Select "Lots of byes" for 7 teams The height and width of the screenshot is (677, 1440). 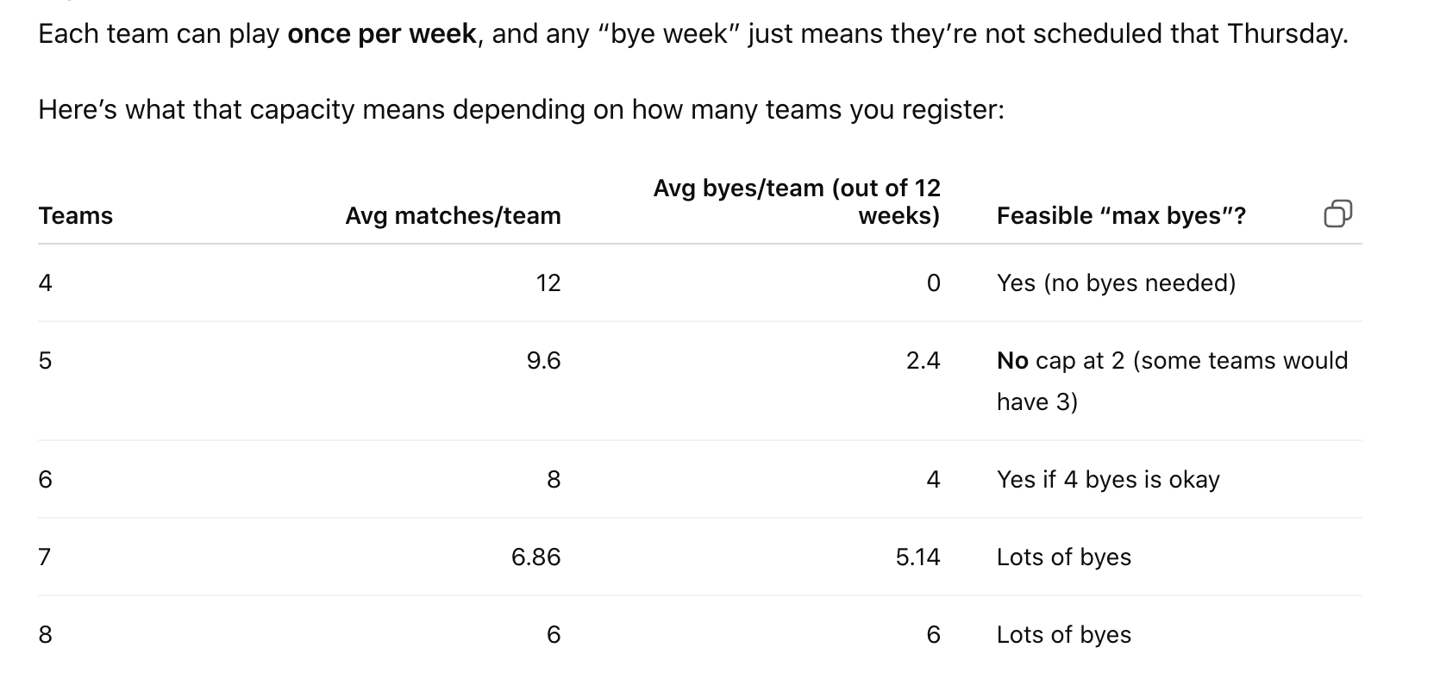(1064, 557)
